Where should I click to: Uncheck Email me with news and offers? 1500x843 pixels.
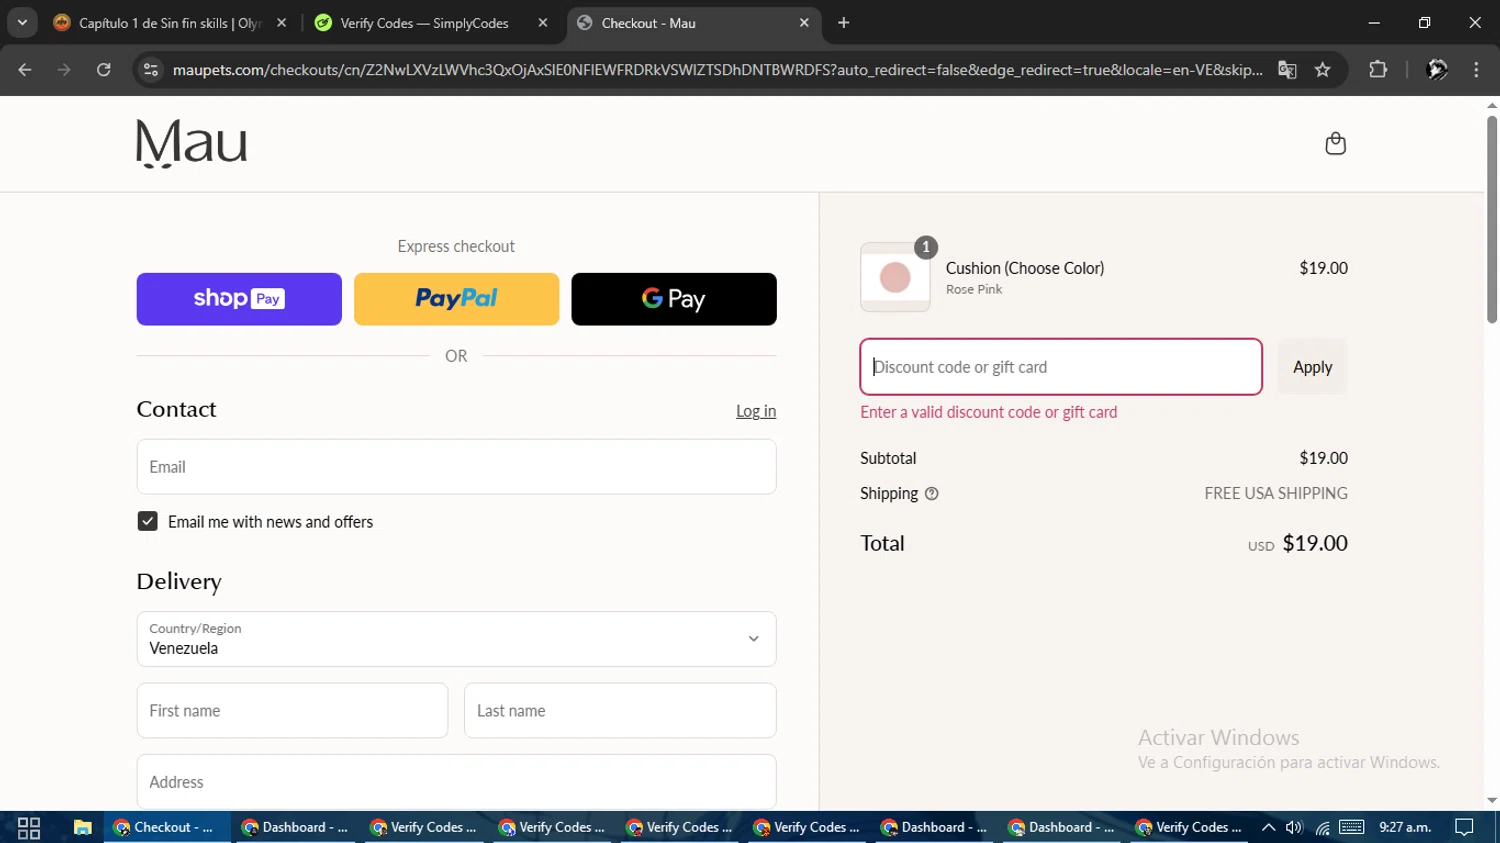pos(147,521)
